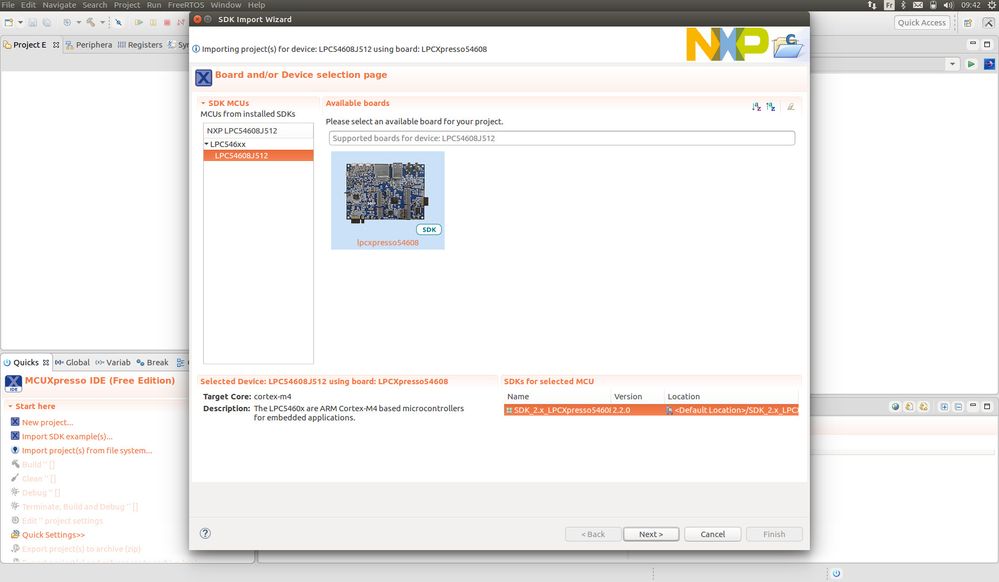999x582 pixels.
Task: Open the Edit menu
Action: [29, 5]
